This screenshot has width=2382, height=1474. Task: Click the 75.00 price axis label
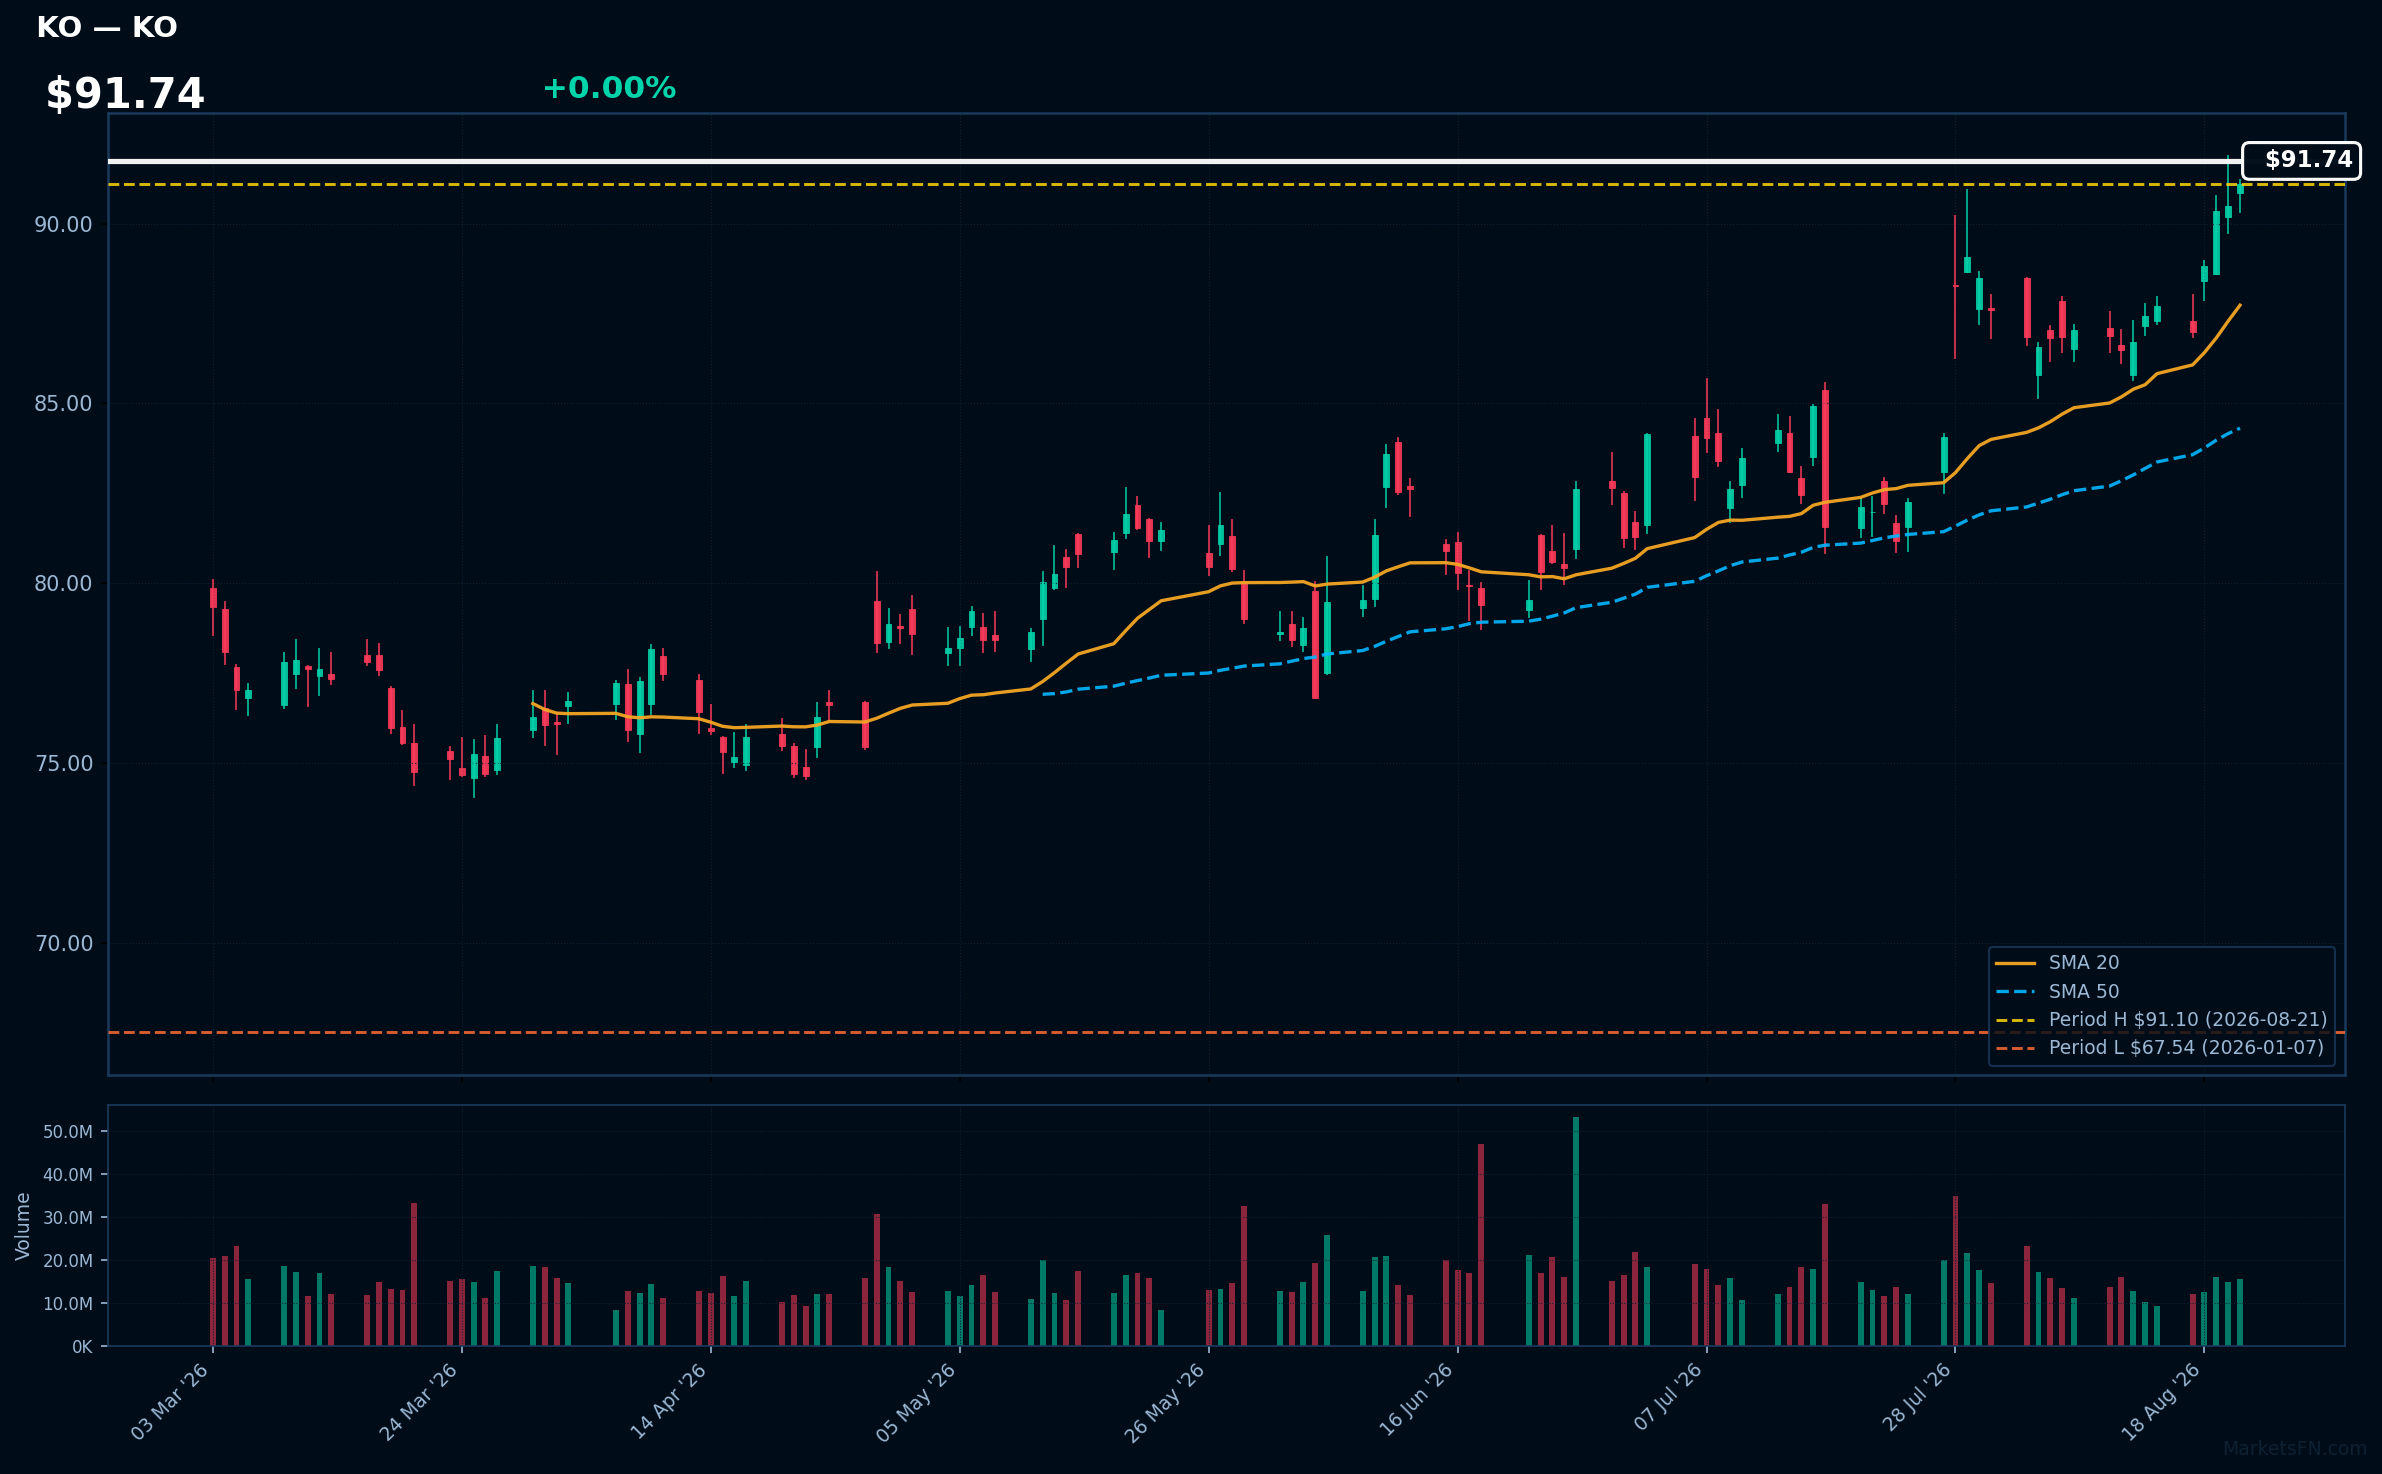tap(63, 764)
